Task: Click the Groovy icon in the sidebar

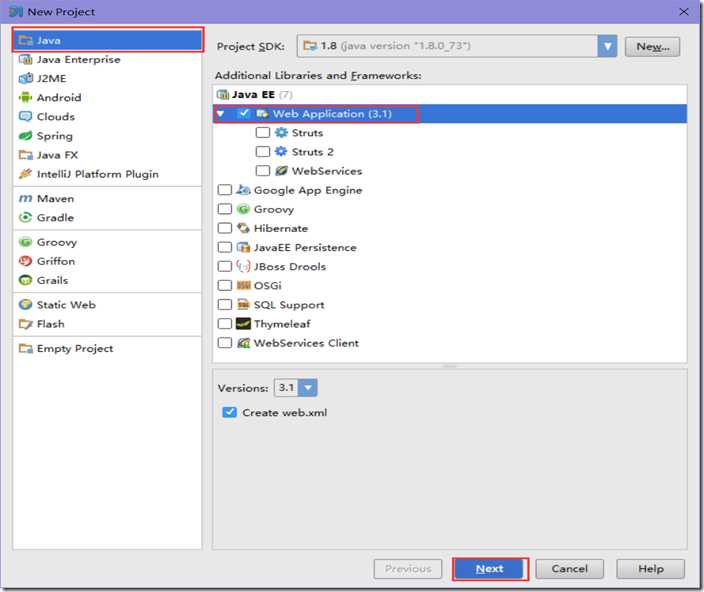Action: coord(26,242)
